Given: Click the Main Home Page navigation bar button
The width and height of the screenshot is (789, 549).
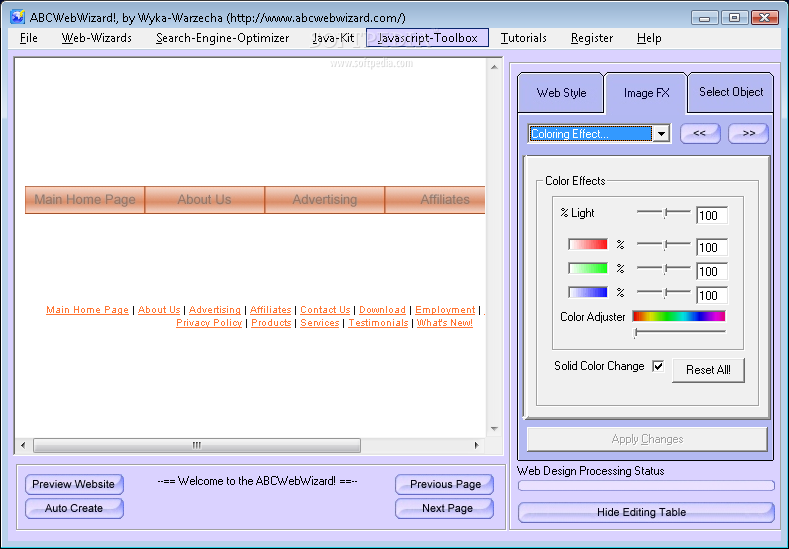Looking at the screenshot, I should (85, 200).
